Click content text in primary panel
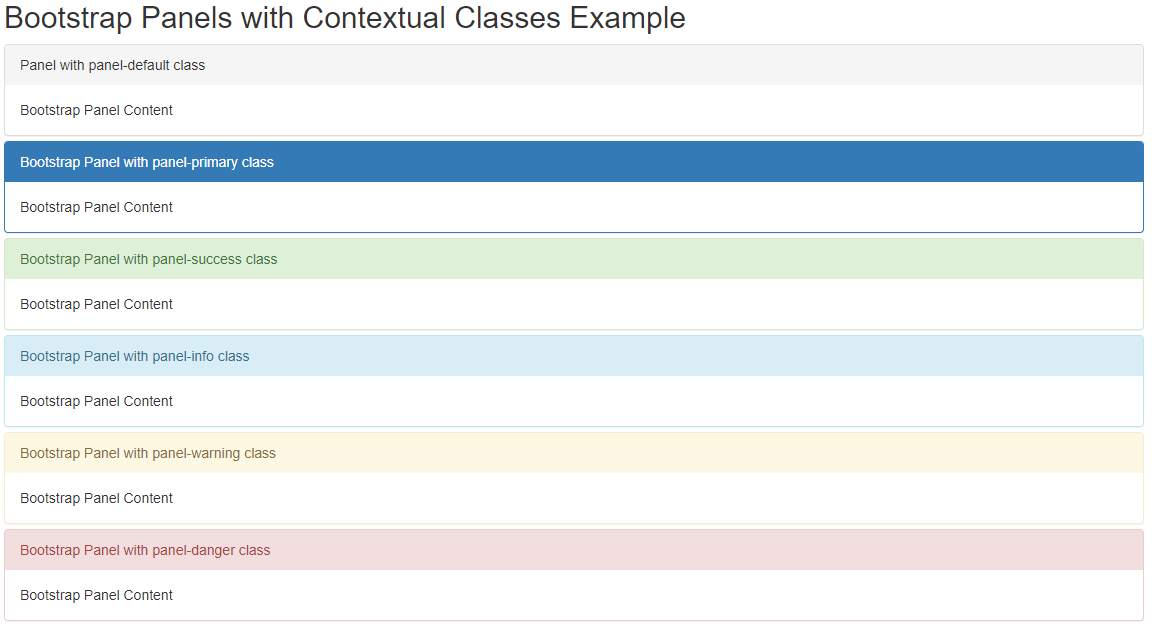Image resolution: width=1152 pixels, height=633 pixels. coord(96,207)
